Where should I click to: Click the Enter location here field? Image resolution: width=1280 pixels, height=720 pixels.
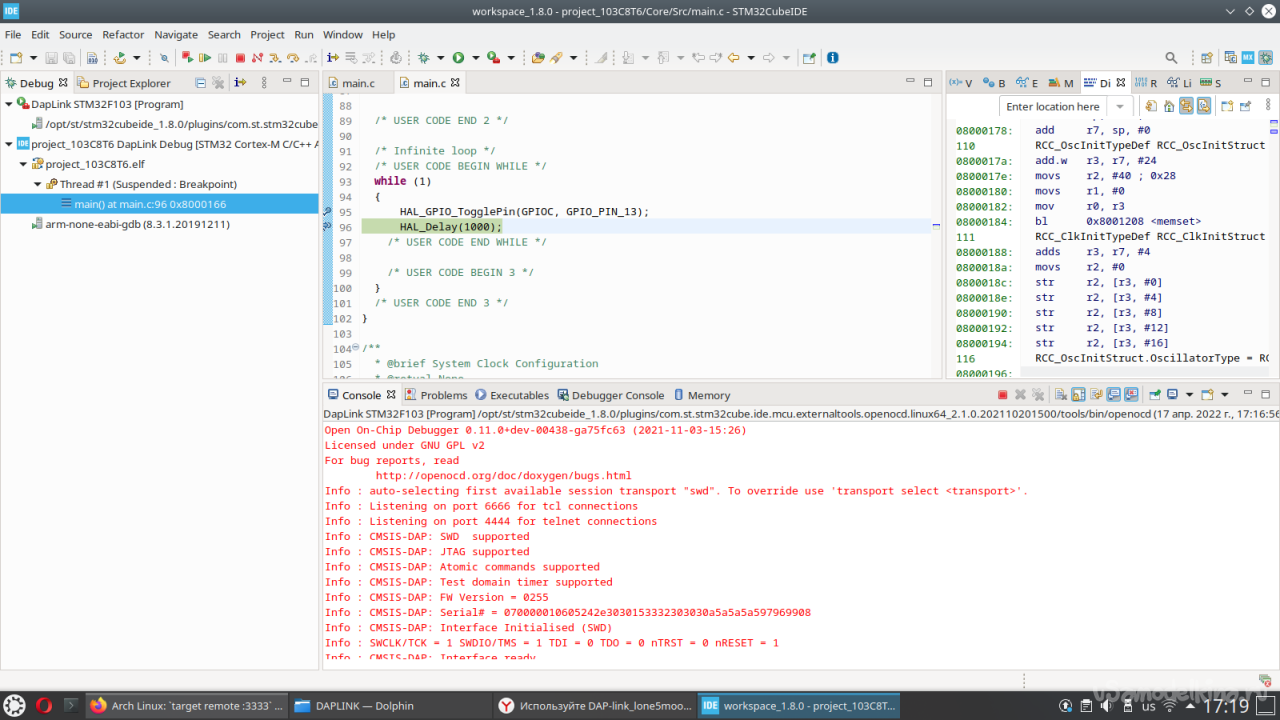1053,106
